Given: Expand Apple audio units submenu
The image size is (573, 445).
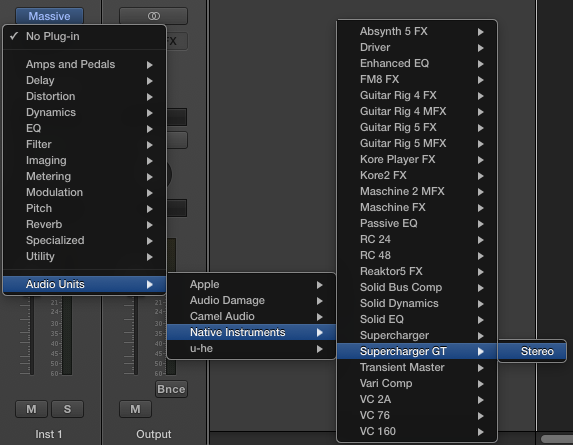Looking at the screenshot, I should (251, 284).
